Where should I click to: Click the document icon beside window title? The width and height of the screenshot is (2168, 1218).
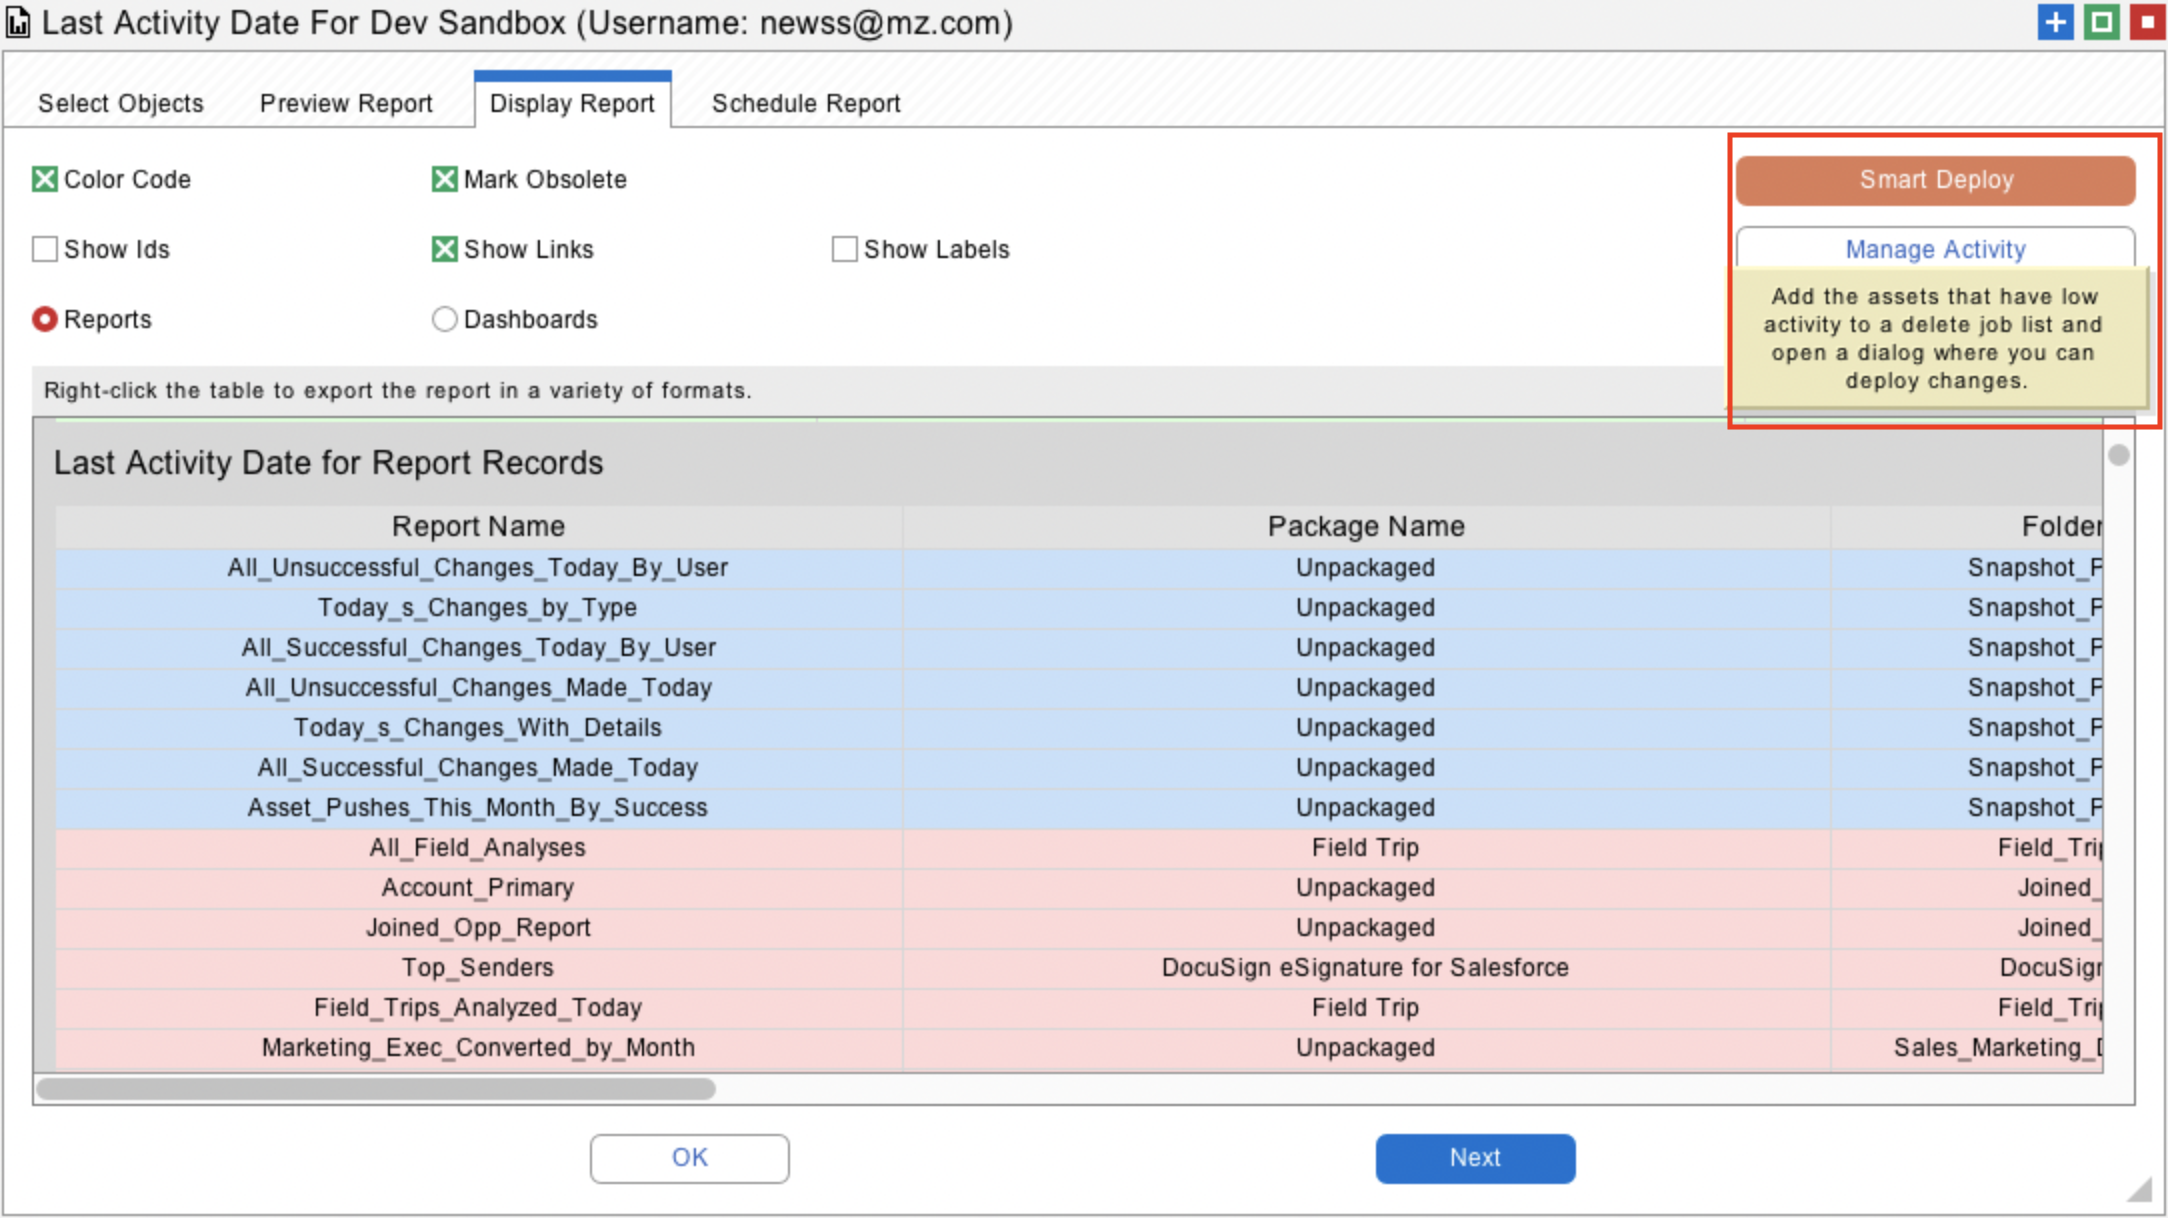[x=18, y=22]
